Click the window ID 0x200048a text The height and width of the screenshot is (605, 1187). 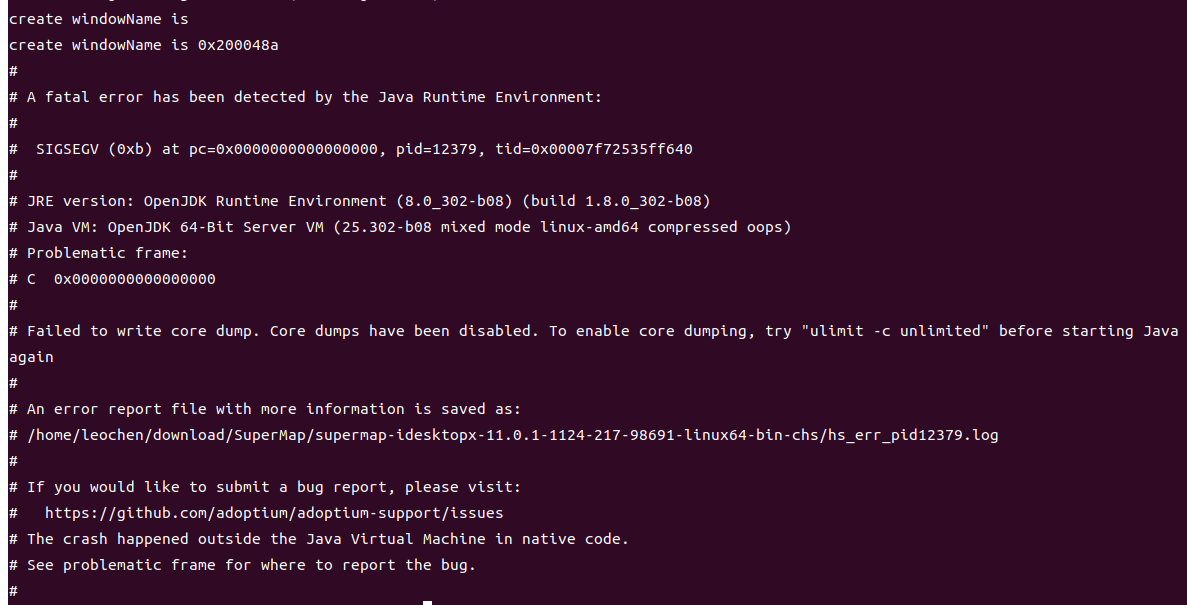(238, 45)
